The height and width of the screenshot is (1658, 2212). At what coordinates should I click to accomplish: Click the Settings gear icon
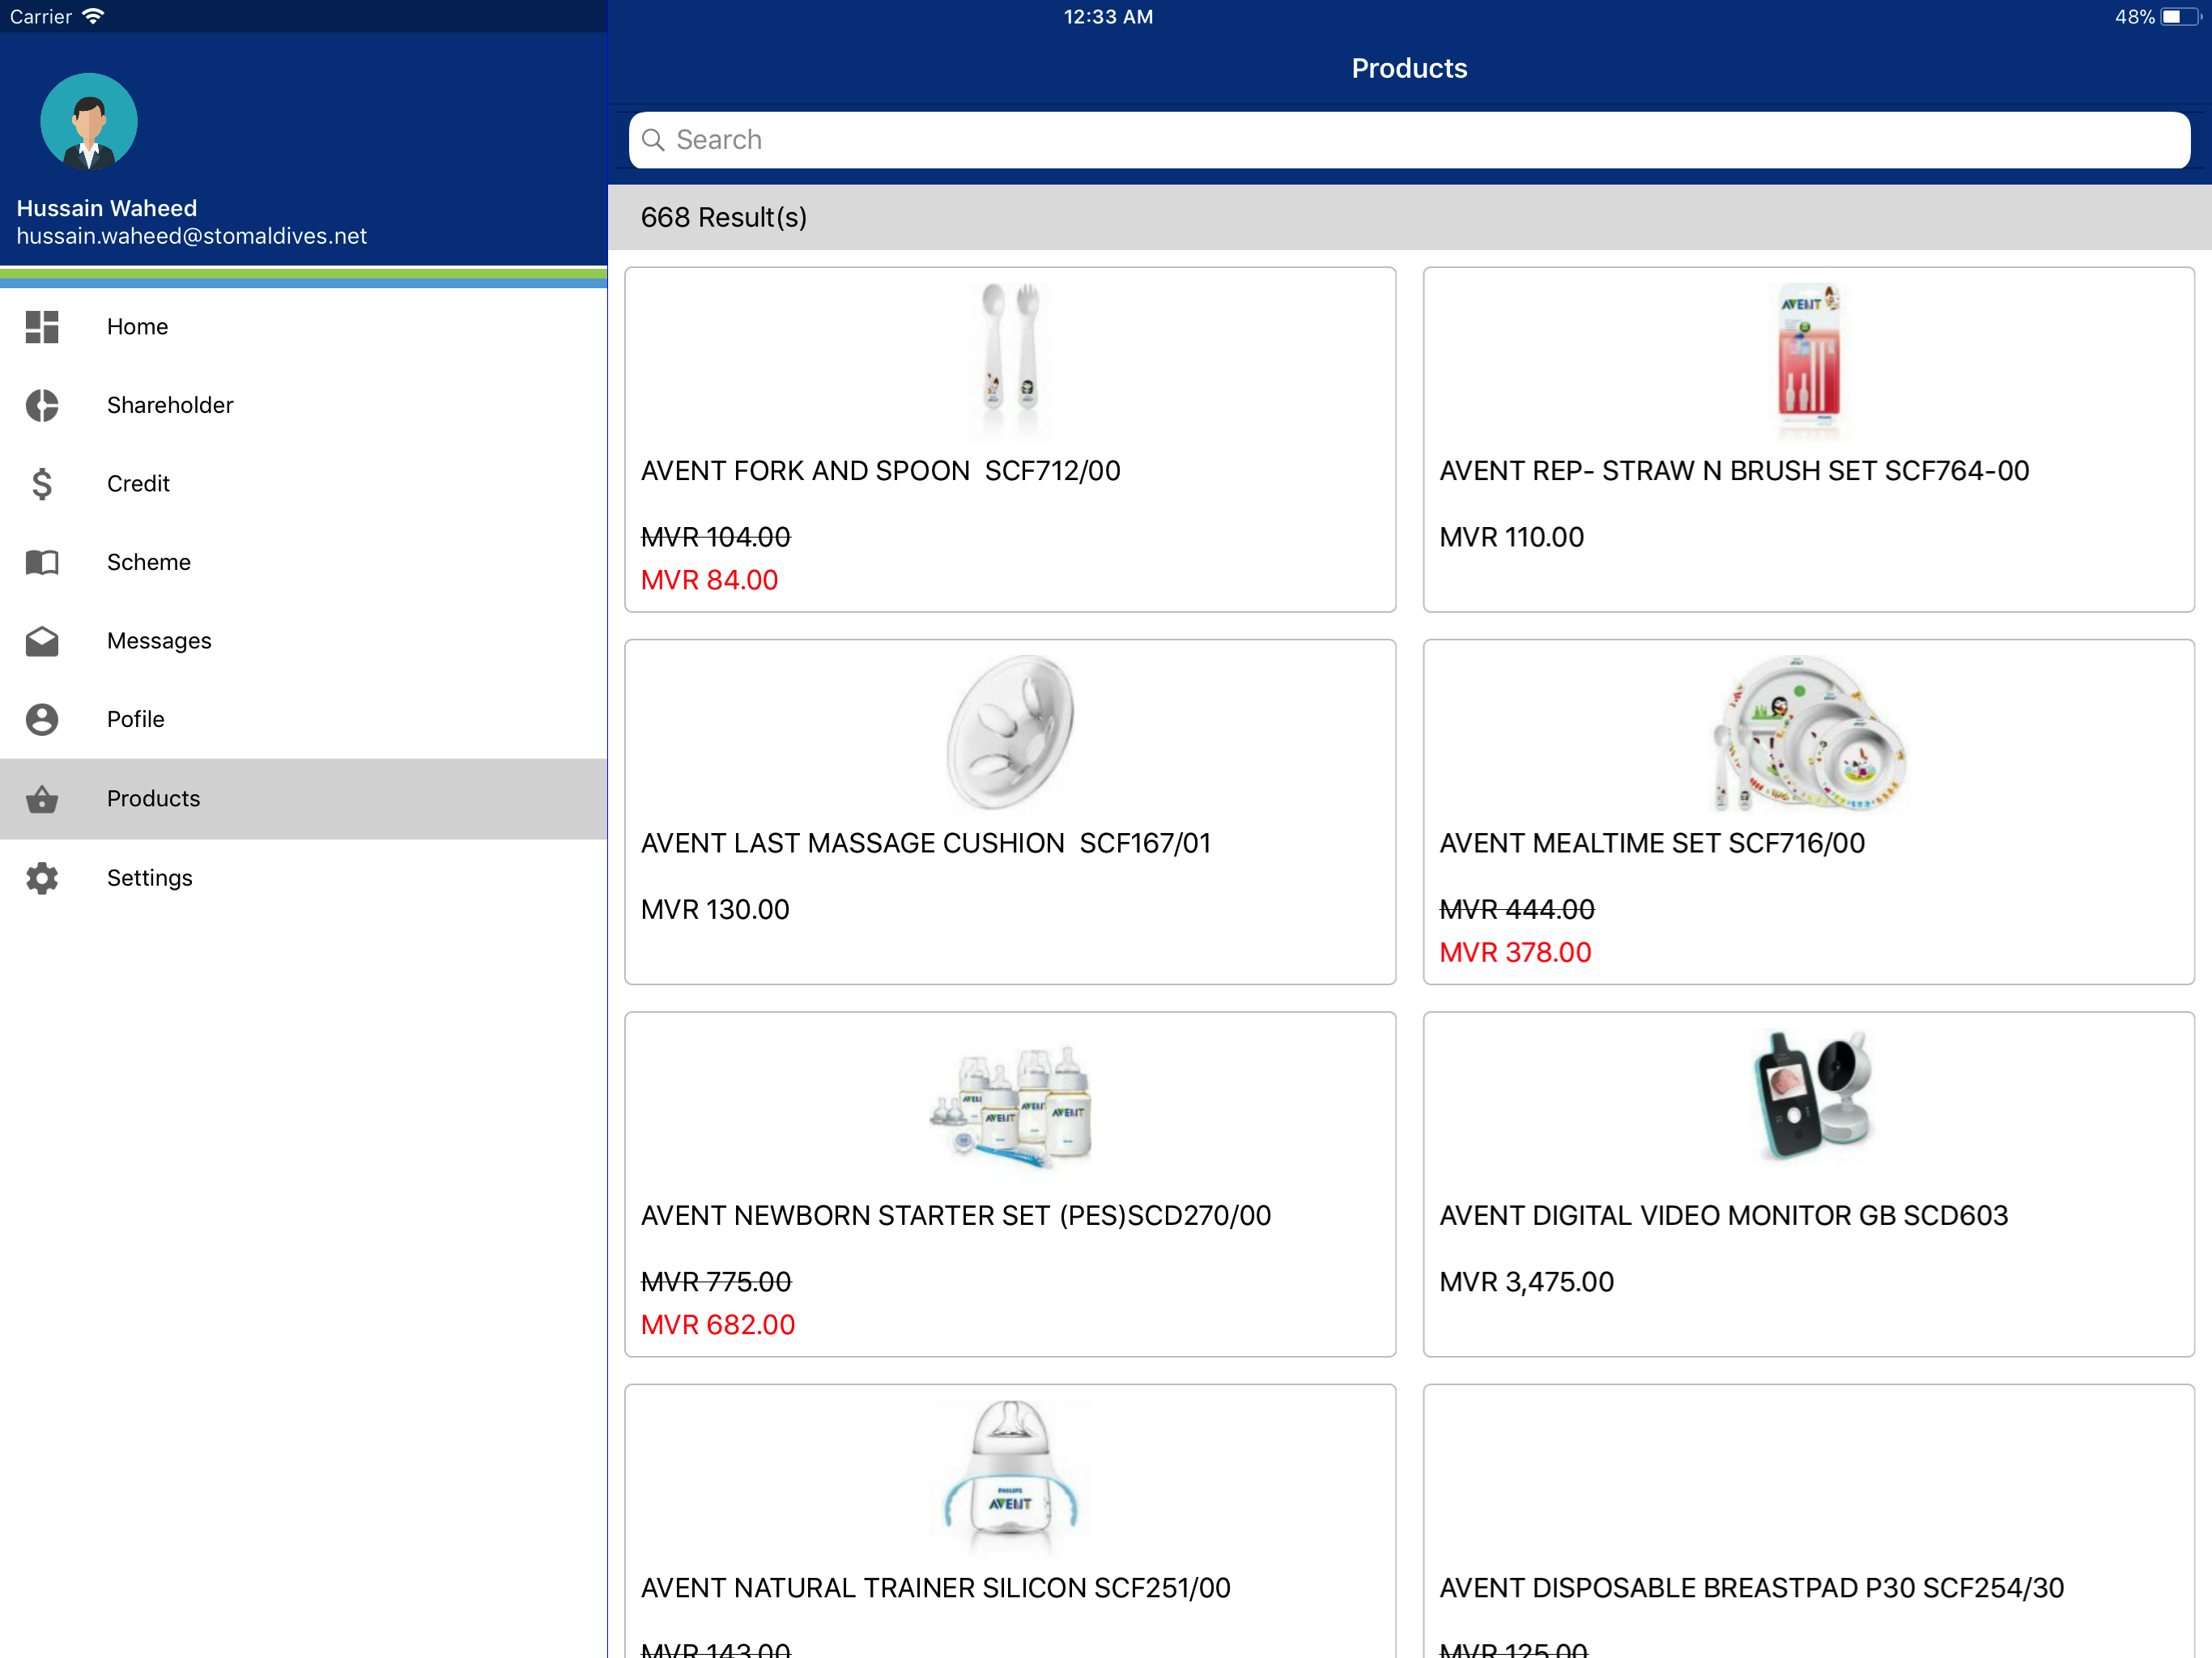[x=42, y=878]
